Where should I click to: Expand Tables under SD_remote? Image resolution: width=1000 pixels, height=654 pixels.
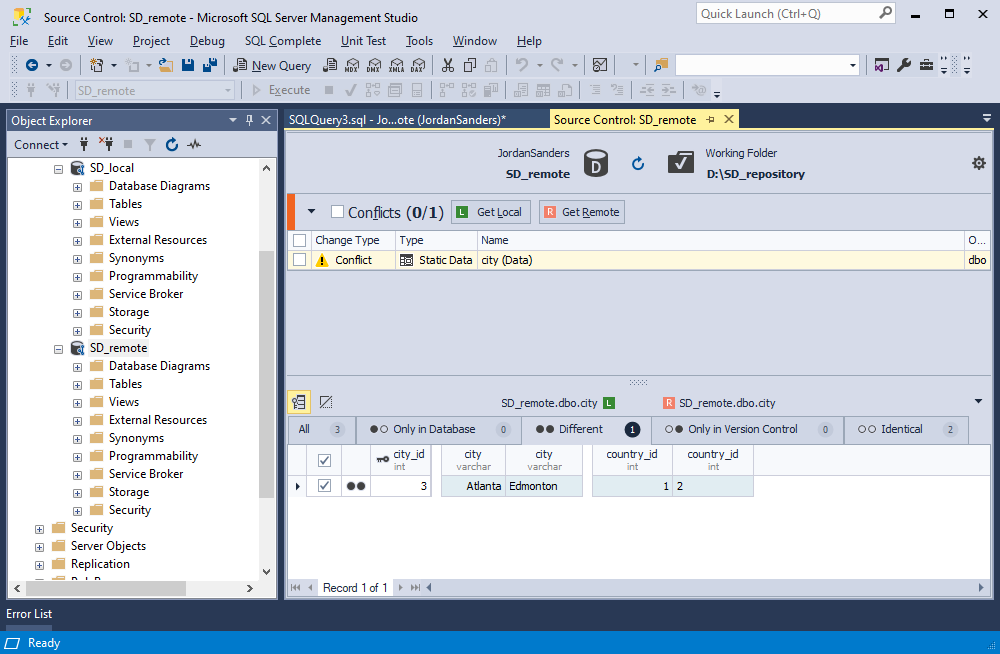(77, 385)
